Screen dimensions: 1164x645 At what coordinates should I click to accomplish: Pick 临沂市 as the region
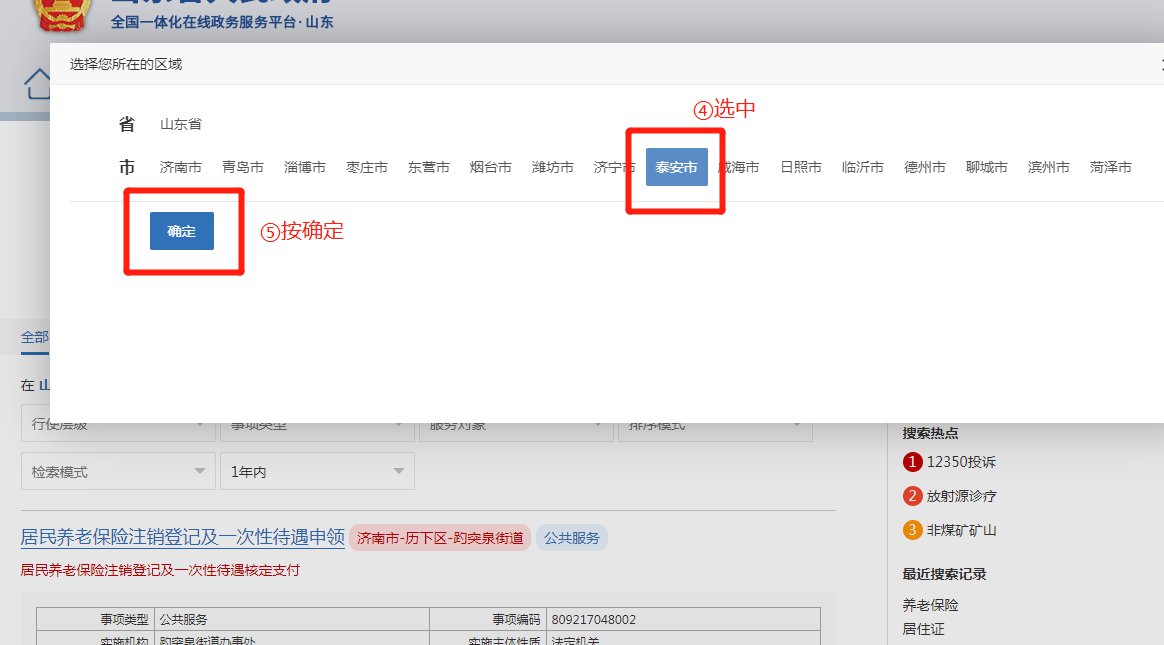(x=863, y=167)
